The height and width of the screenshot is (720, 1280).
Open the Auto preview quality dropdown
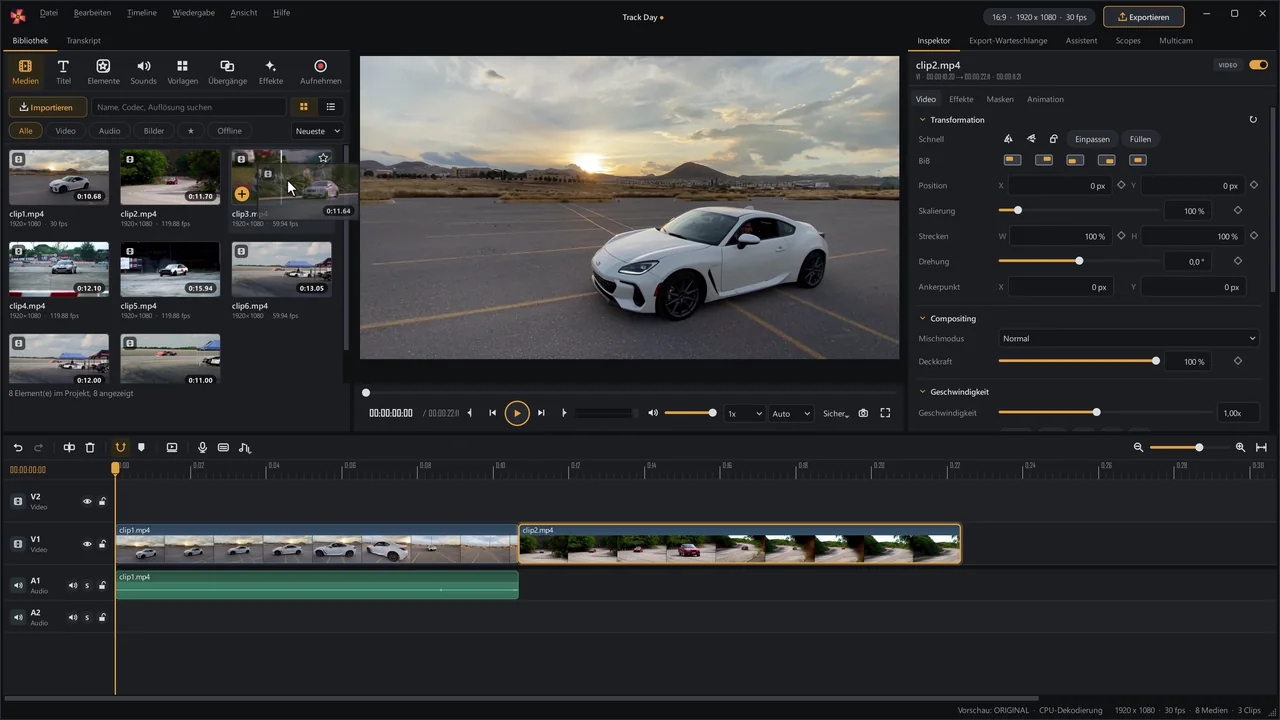(x=790, y=413)
